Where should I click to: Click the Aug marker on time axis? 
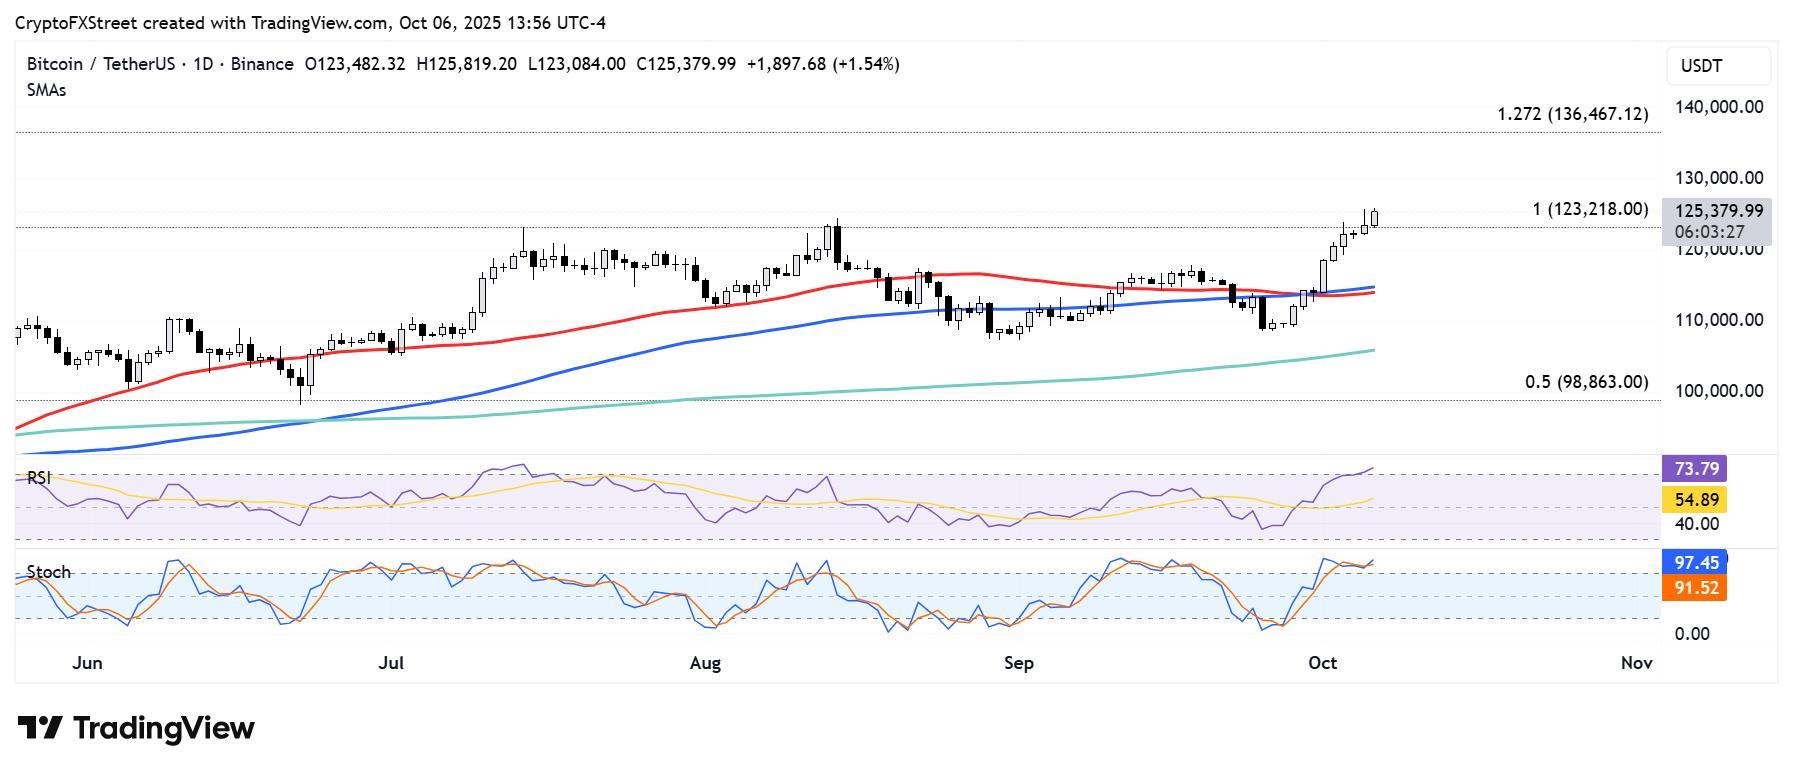(705, 663)
